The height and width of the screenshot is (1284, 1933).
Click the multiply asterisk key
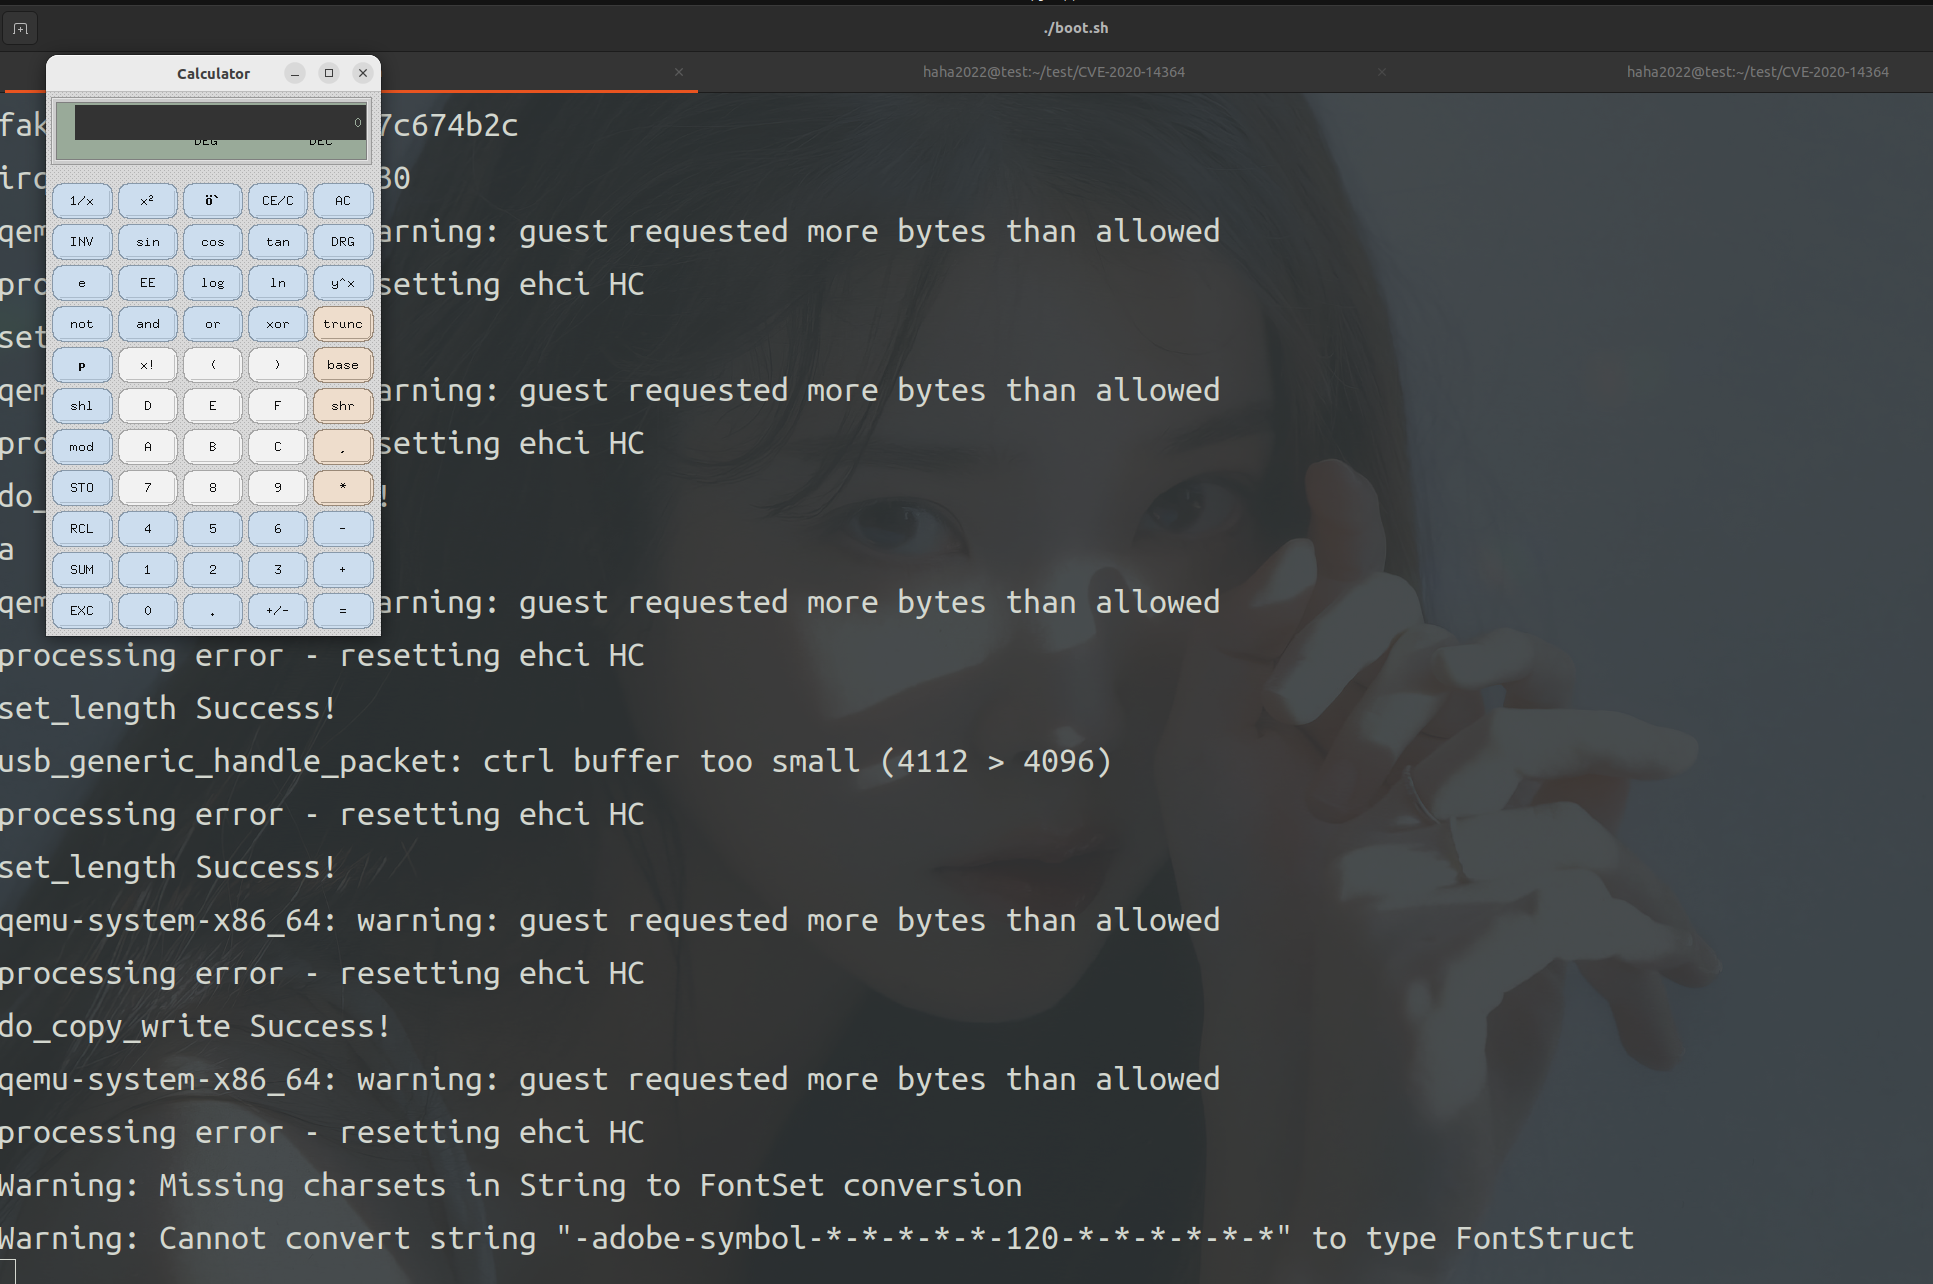tap(343, 488)
